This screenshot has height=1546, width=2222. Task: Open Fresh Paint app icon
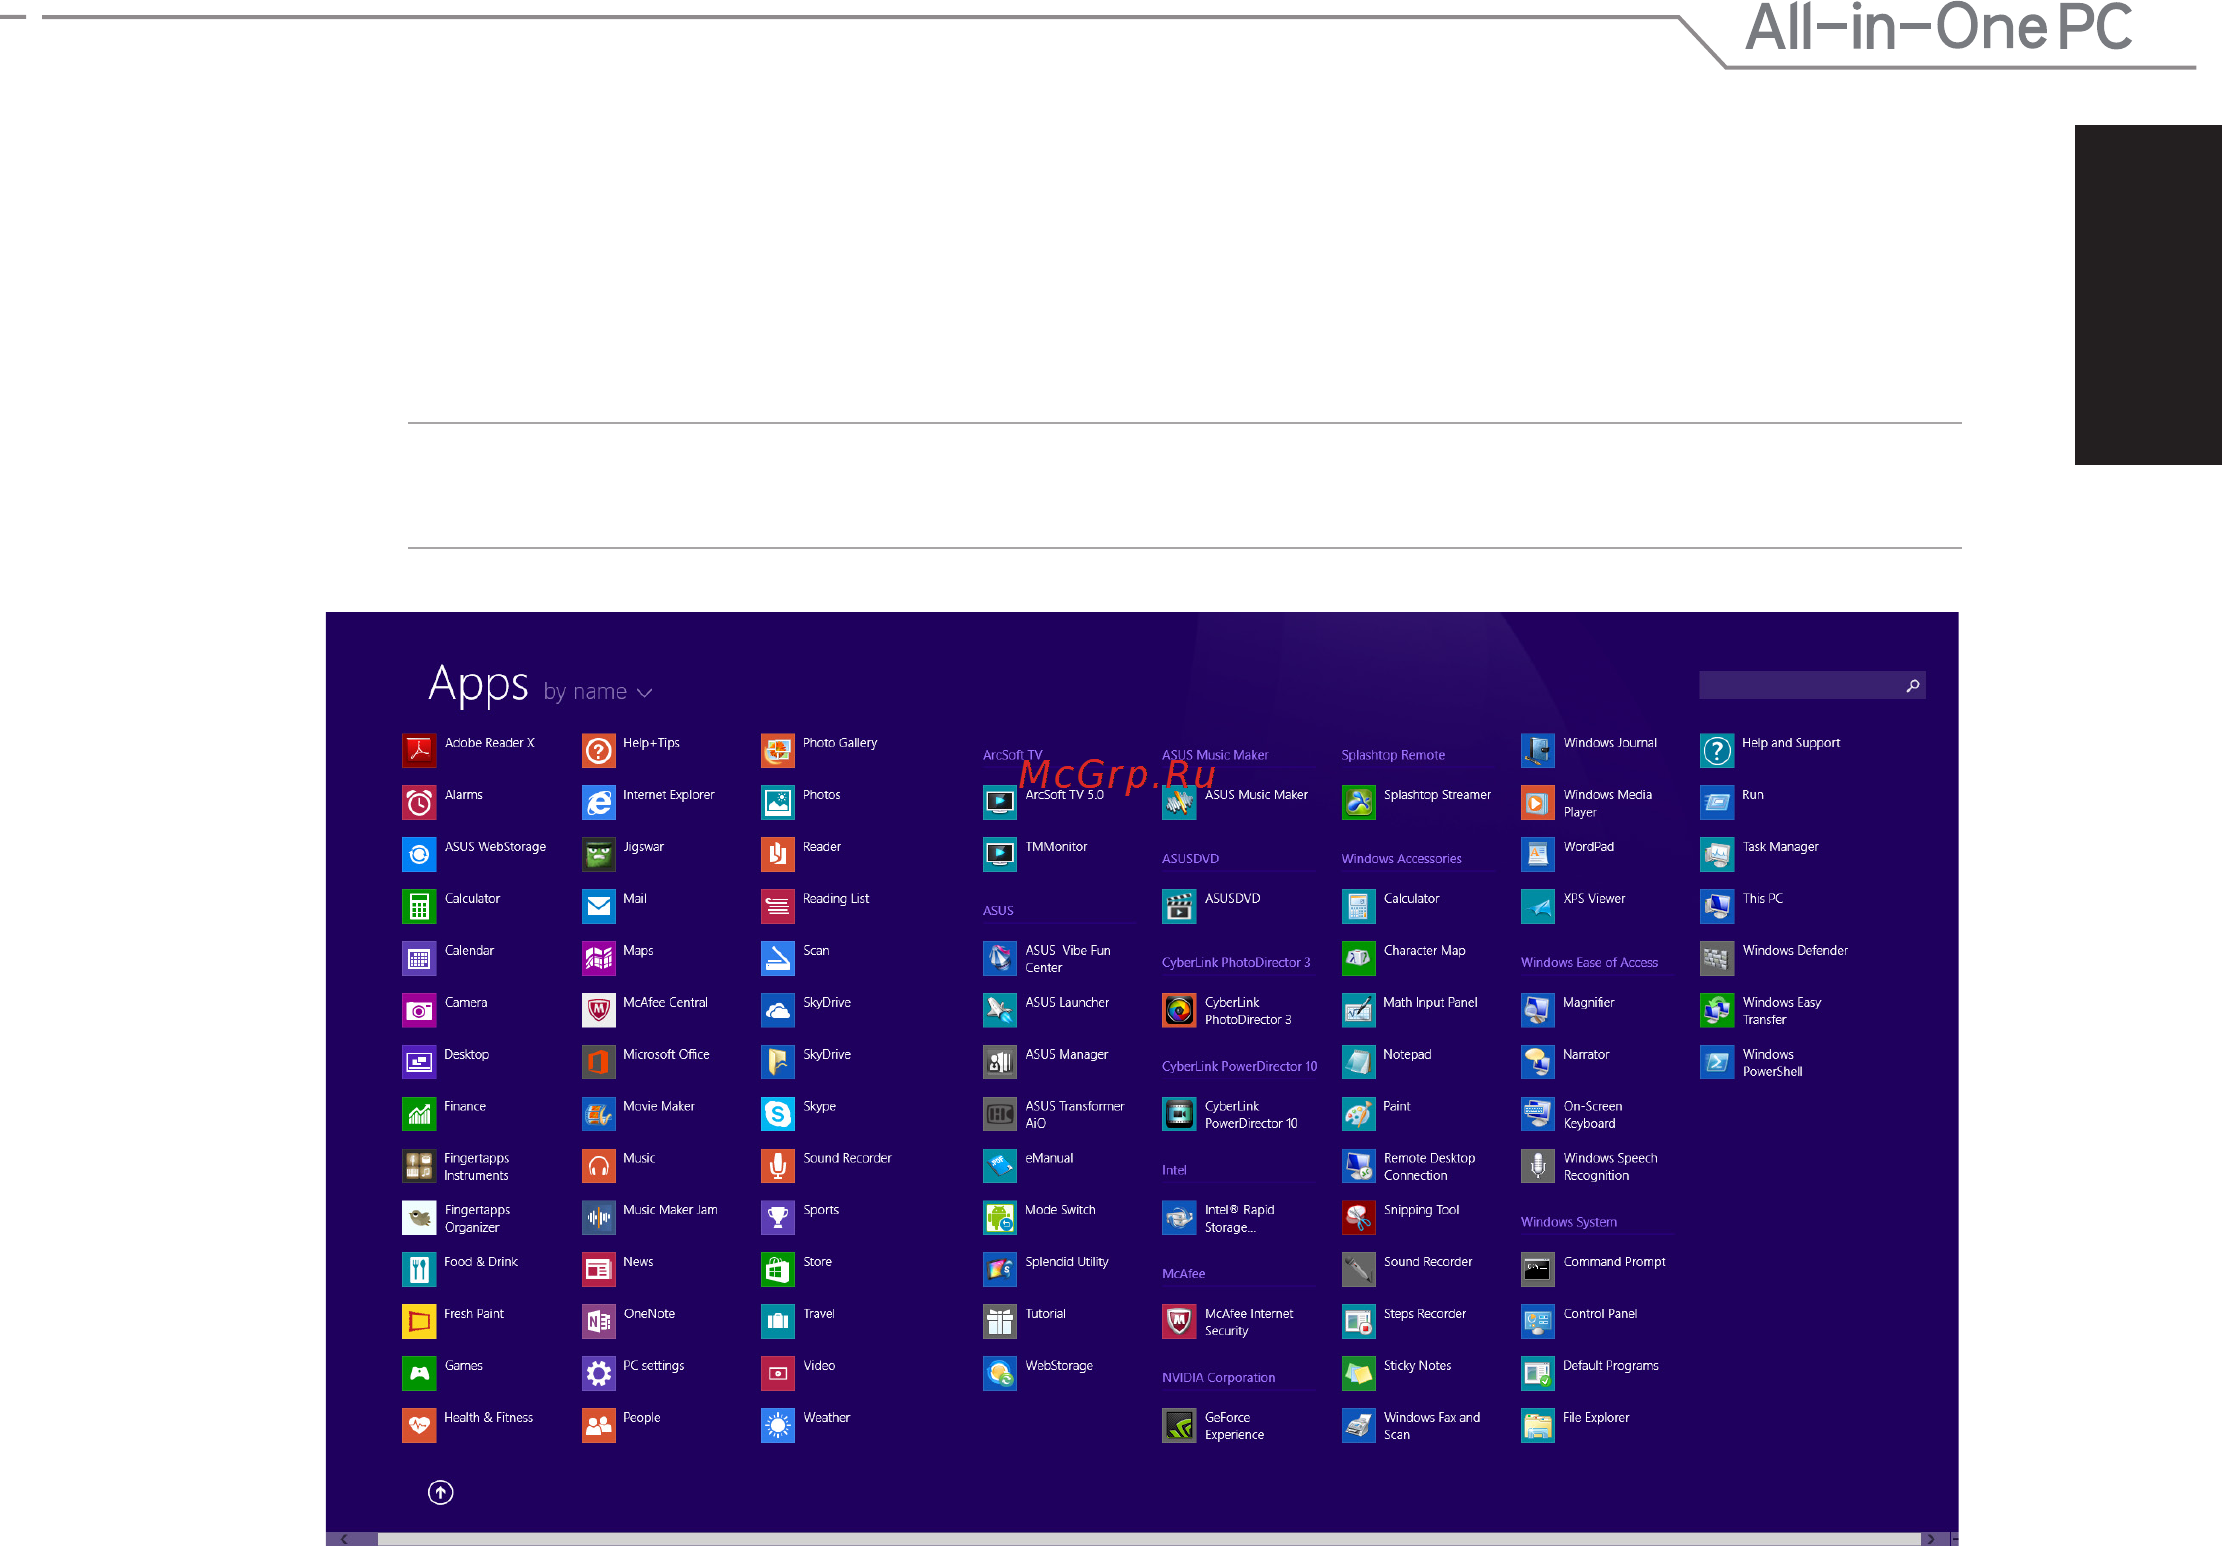pyautogui.click(x=419, y=1321)
